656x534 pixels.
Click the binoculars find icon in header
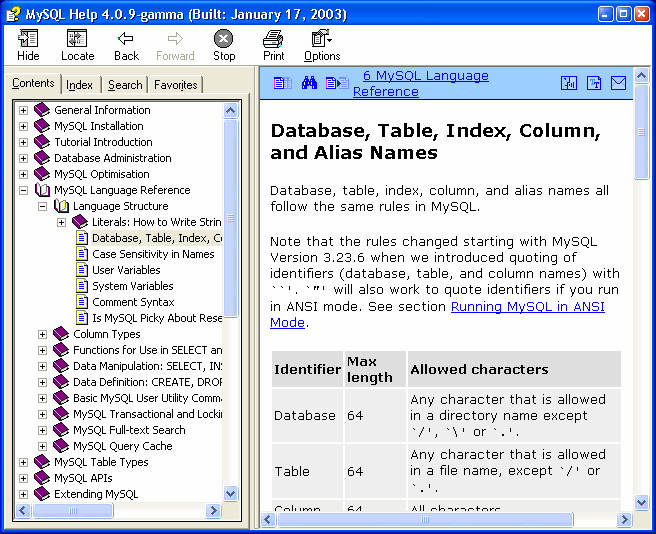[309, 83]
